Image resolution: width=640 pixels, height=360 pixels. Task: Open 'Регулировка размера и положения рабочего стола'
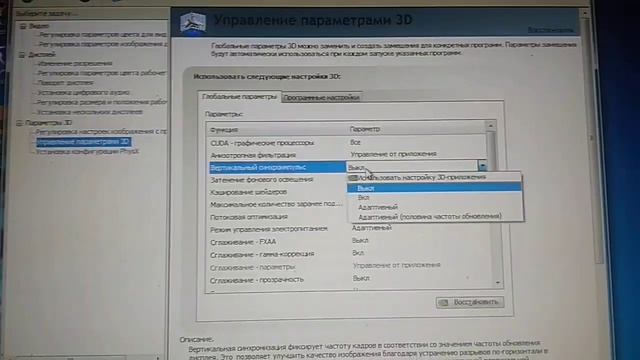coord(102,102)
